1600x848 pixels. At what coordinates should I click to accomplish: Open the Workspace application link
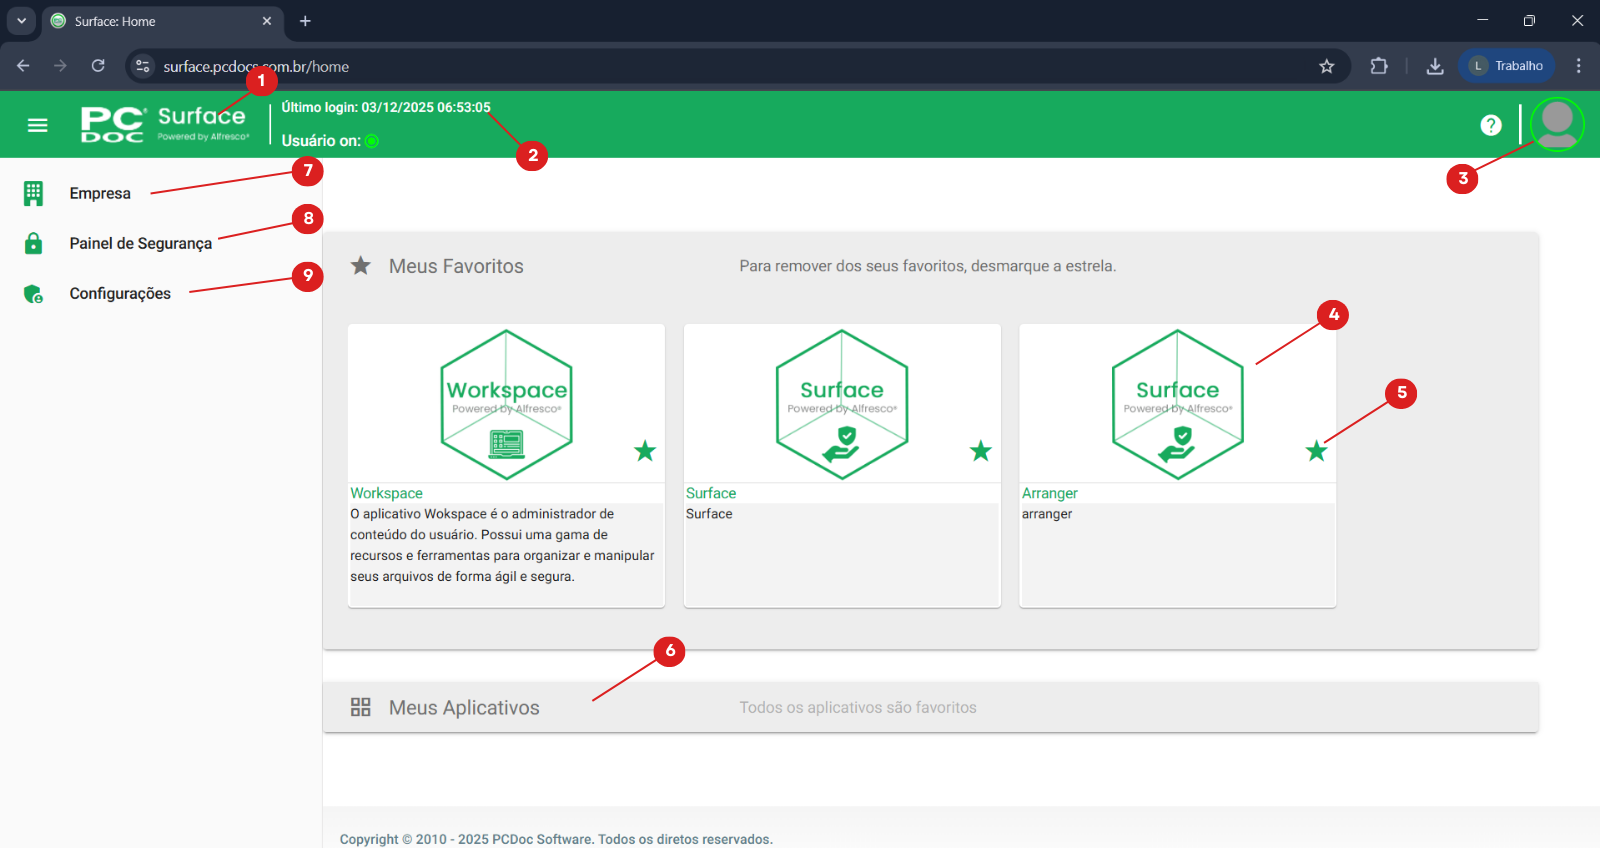click(x=386, y=493)
